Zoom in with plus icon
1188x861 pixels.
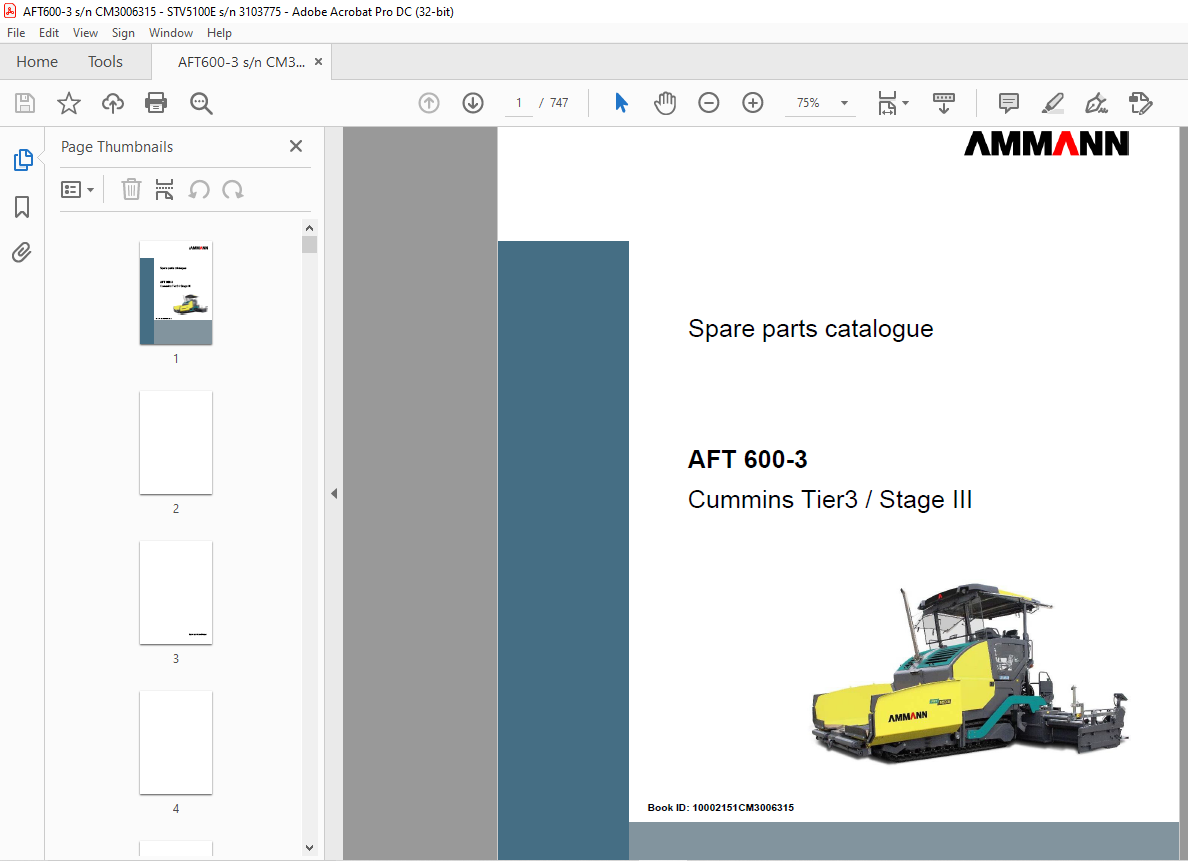pyautogui.click(x=752, y=103)
